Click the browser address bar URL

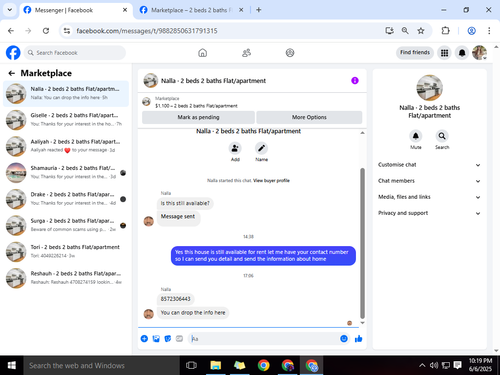coord(147,31)
